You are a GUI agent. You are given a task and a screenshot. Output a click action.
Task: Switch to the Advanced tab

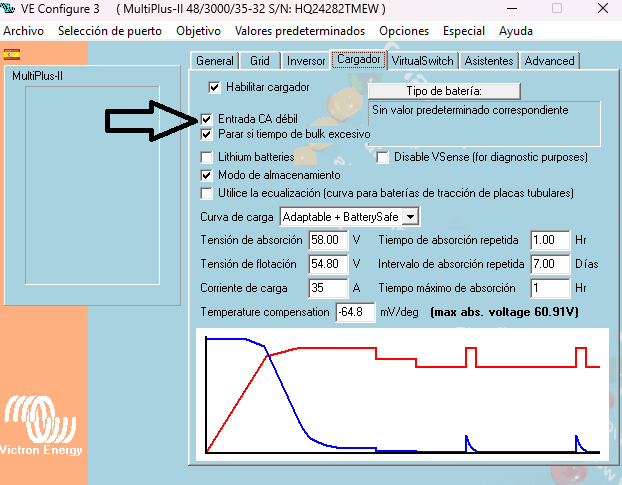point(549,61)
